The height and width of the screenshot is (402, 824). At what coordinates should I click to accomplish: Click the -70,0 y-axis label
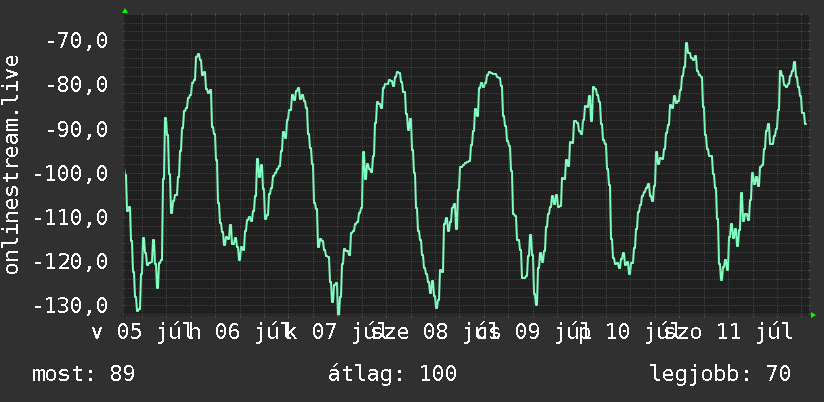pos(77,40)
